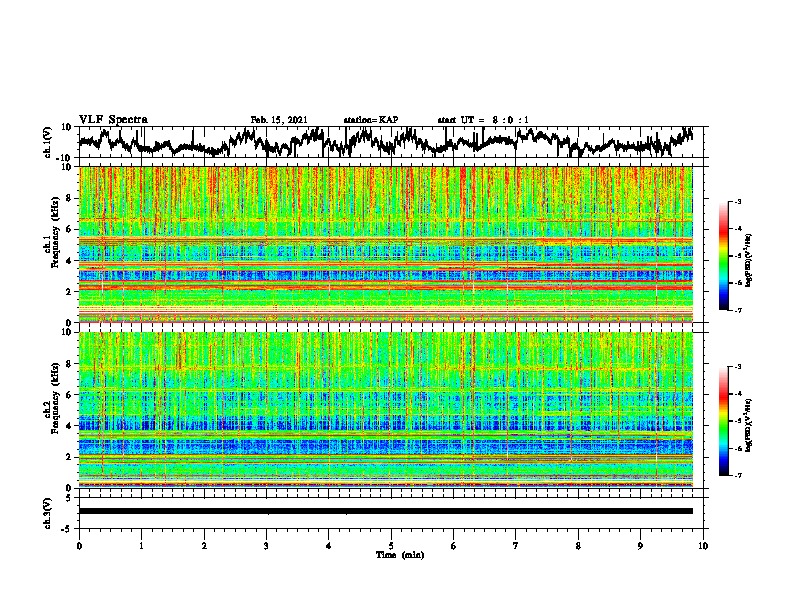This screenshot has width=792, height=612.
Task: Click the -5 tick on ch.3(V) axis
Action: coord(68,529)
